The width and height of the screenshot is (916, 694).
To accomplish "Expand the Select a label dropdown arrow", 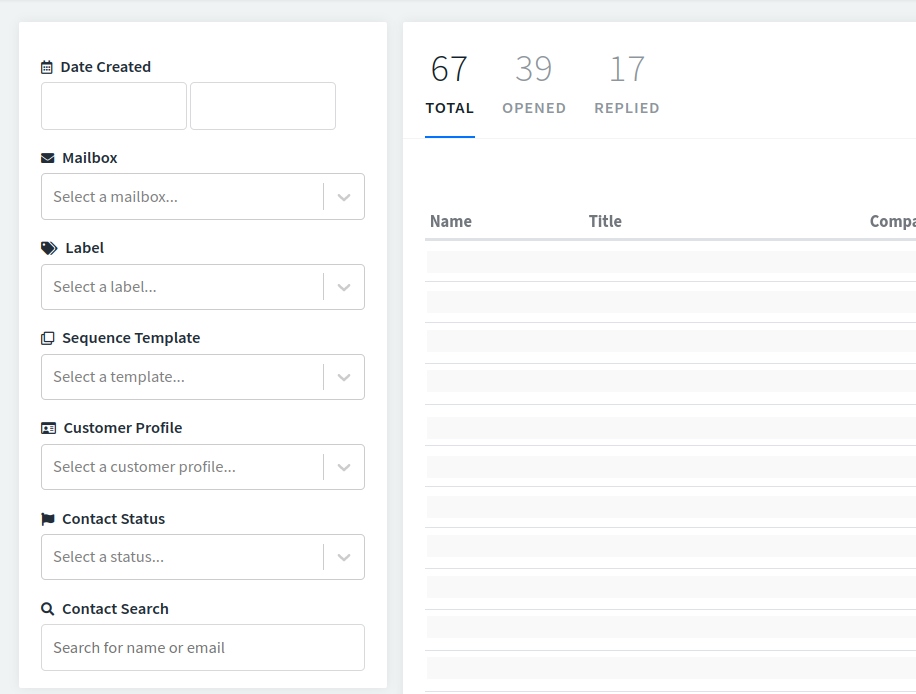I will pyautogui.click(x=344, y=287).
